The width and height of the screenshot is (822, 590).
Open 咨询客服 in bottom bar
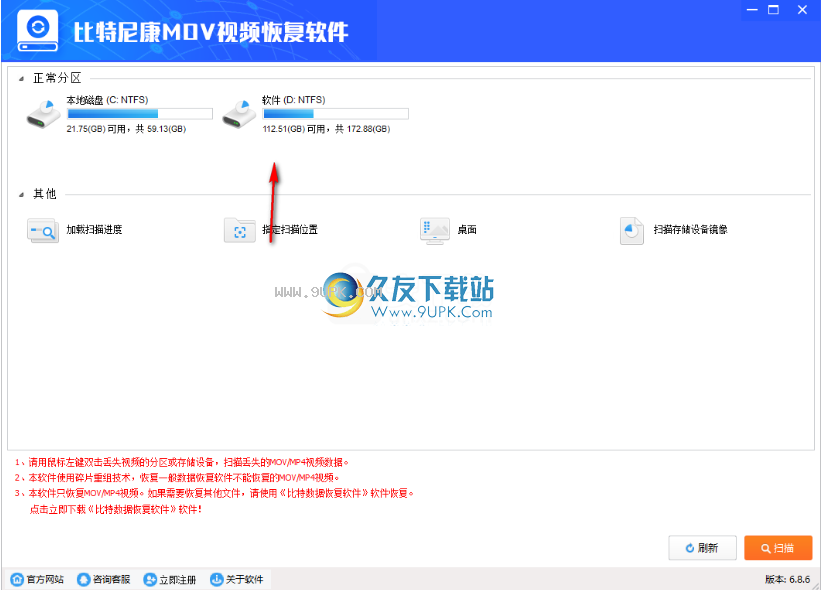(x=111, y=580)
